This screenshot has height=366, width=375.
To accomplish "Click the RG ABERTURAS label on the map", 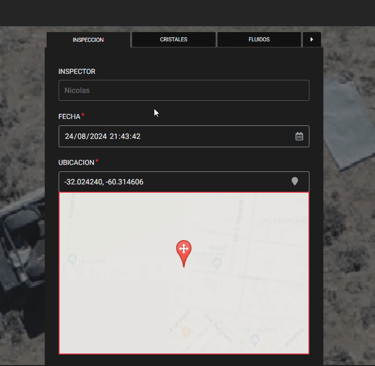I will click(x=285, y=221).
